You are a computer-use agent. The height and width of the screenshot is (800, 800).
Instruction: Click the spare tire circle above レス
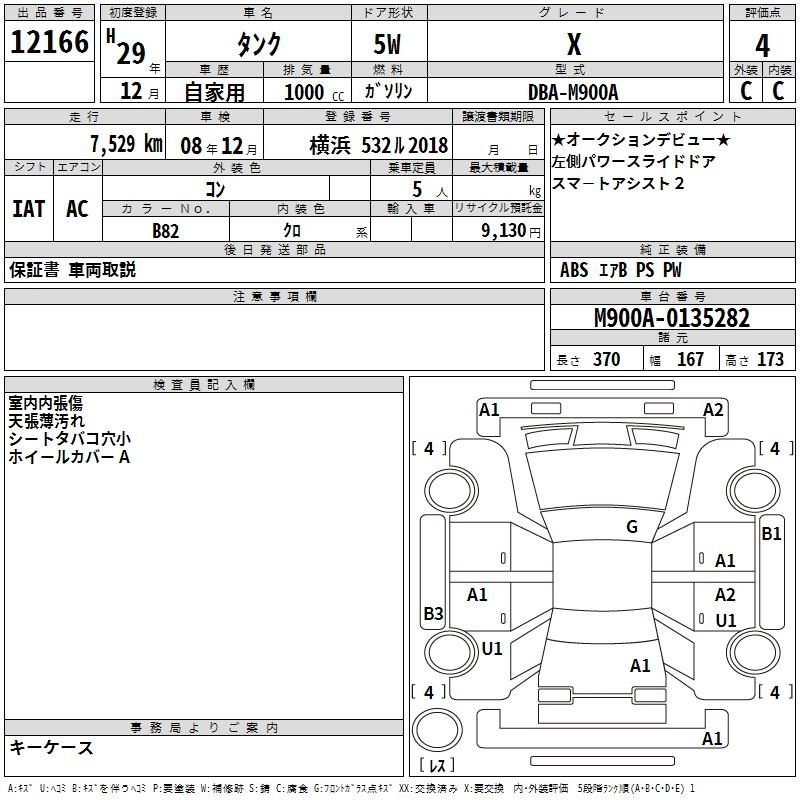pyautogui.click(x=437, y=730)
